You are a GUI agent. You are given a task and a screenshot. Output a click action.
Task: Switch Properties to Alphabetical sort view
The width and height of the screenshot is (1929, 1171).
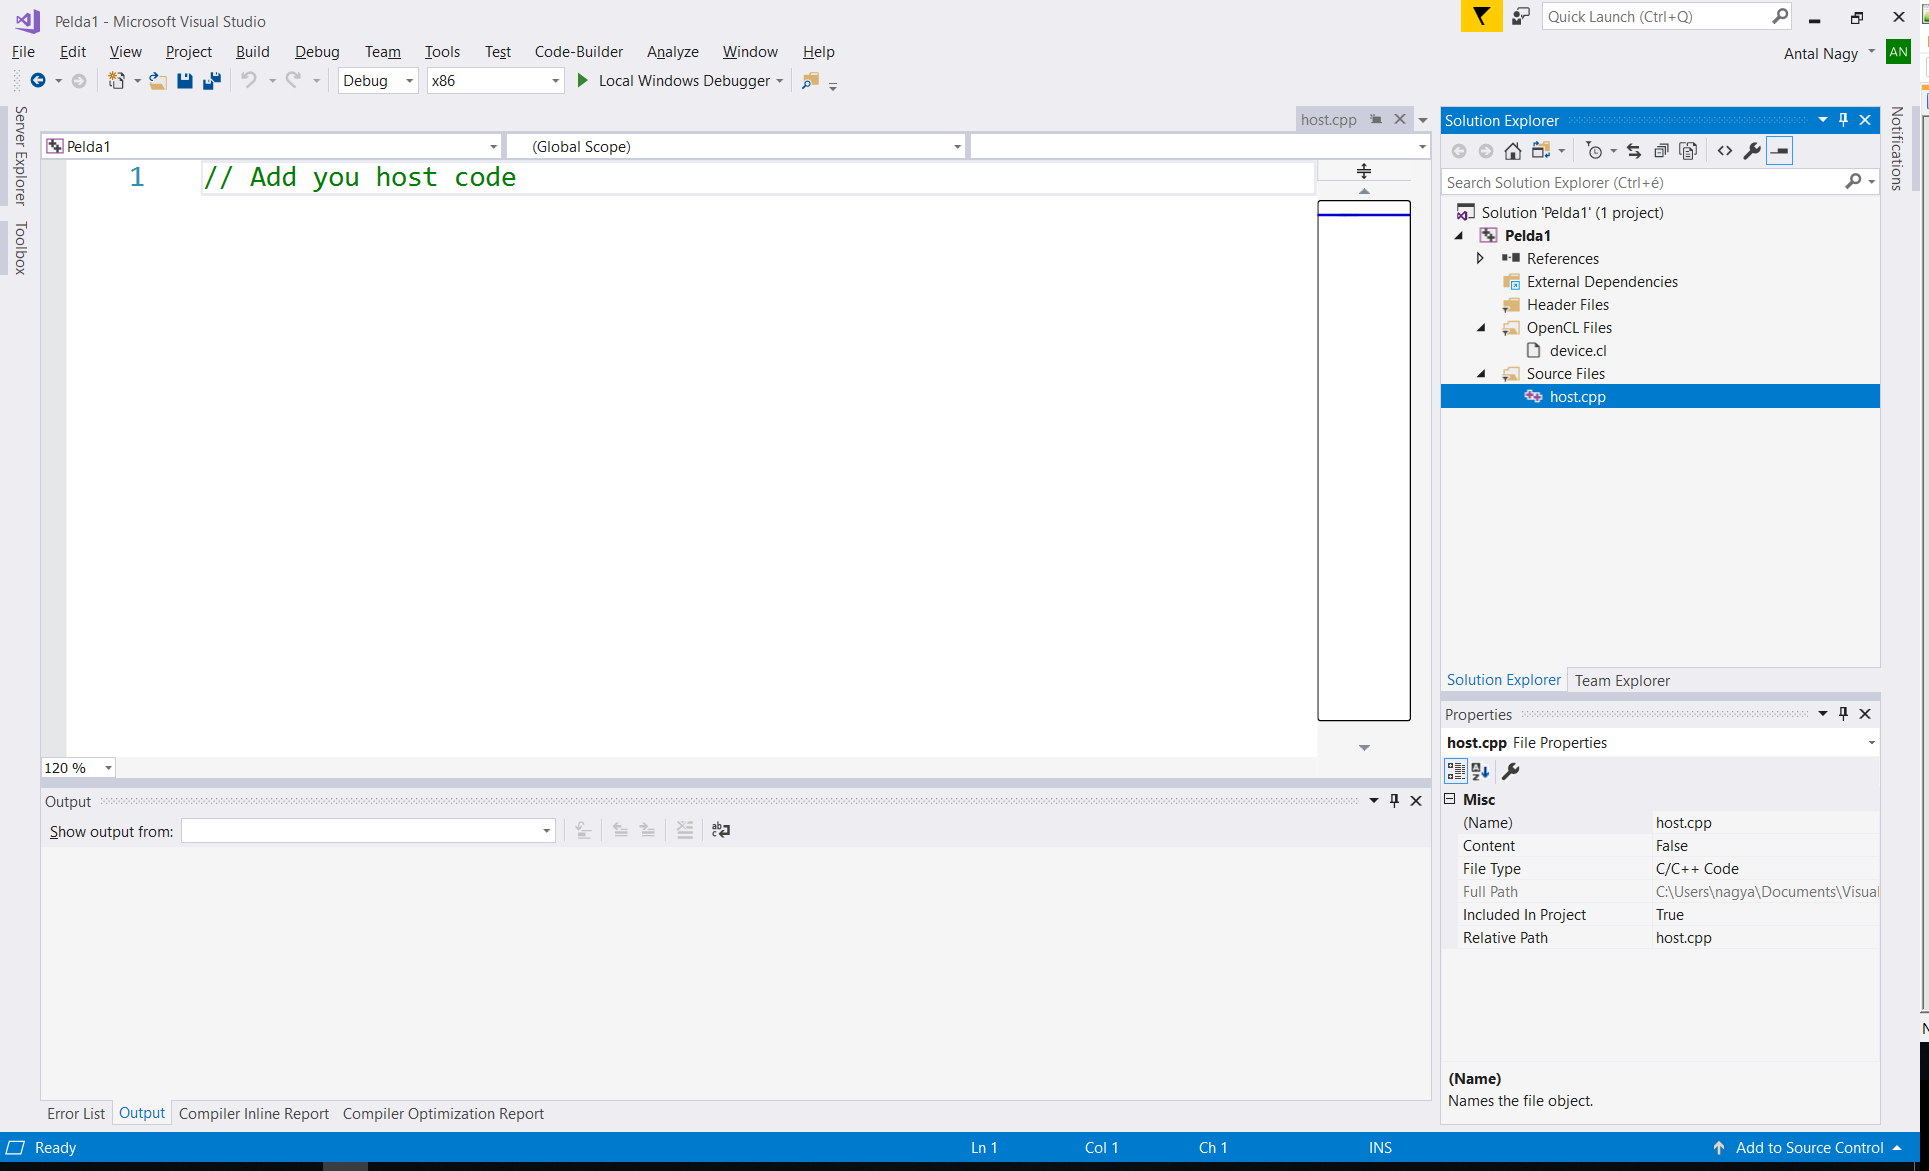(1481, 771)
